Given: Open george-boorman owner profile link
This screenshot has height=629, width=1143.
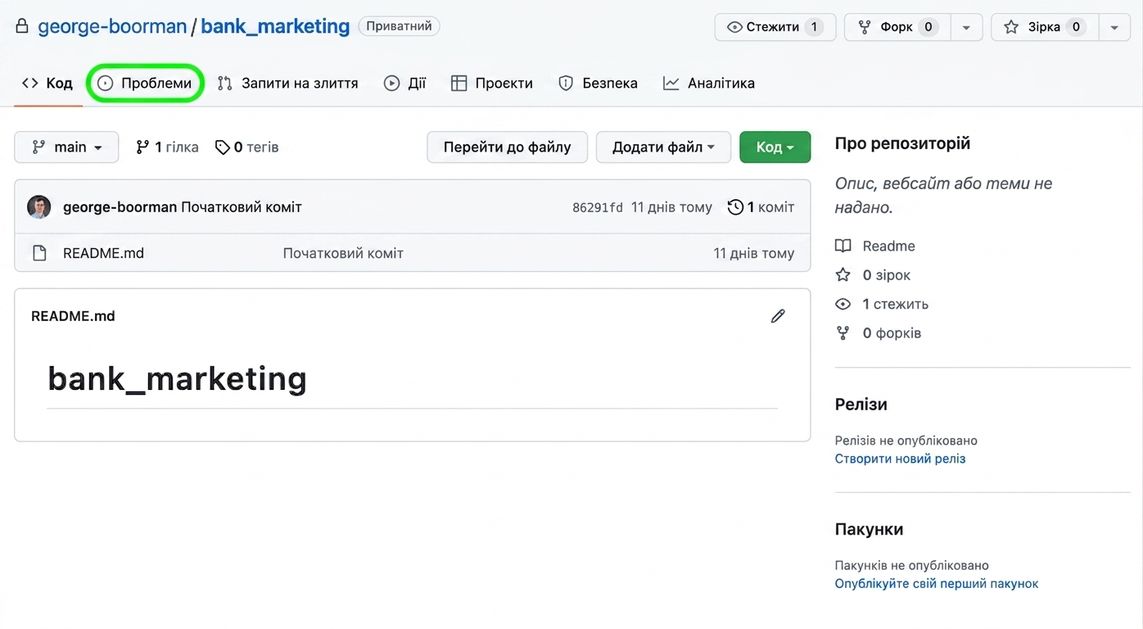Looking at the screenshot, I should 112,26.
